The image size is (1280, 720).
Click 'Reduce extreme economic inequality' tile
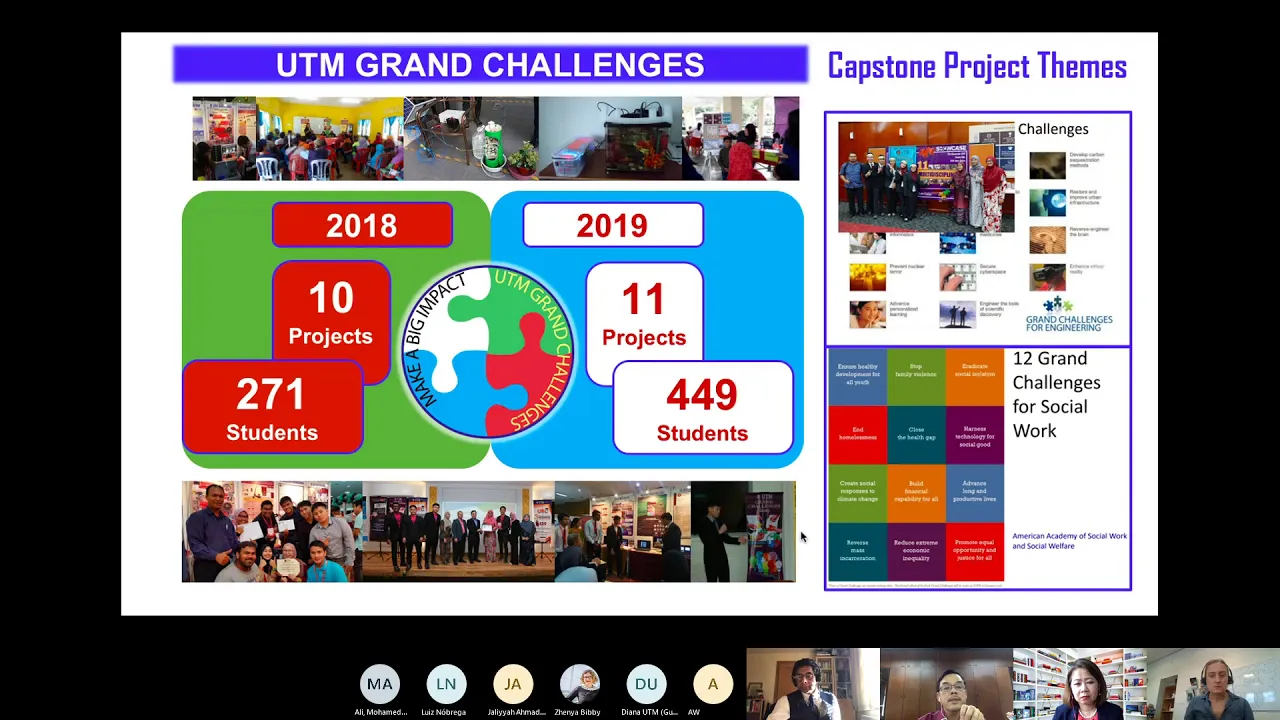[915, 550]
